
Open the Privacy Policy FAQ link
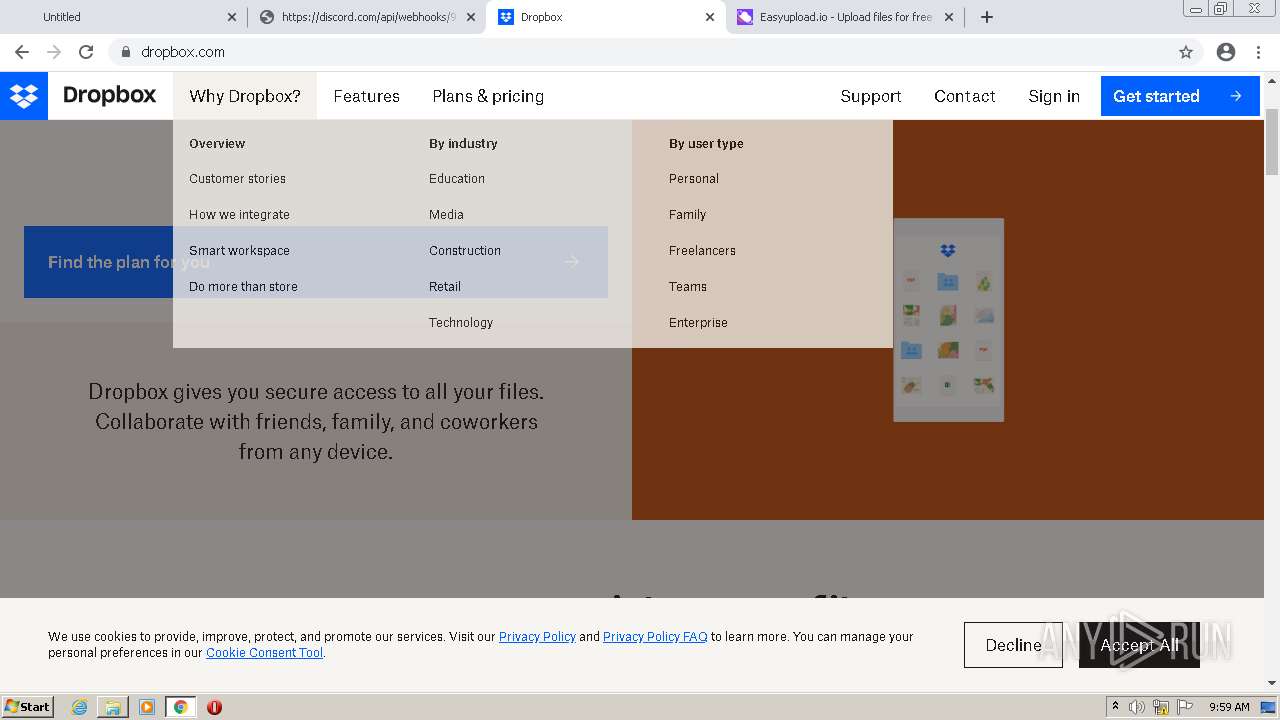(x=655, y=636)
